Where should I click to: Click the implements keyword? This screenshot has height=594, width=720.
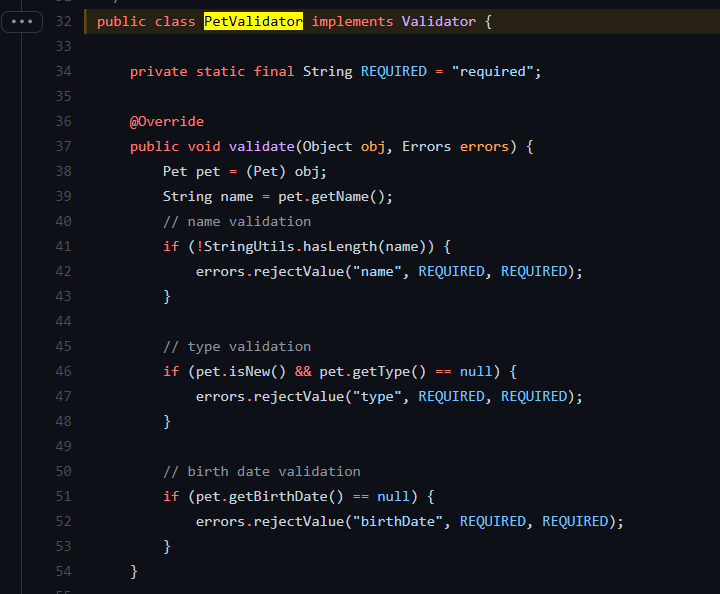[x=353, y=22]
